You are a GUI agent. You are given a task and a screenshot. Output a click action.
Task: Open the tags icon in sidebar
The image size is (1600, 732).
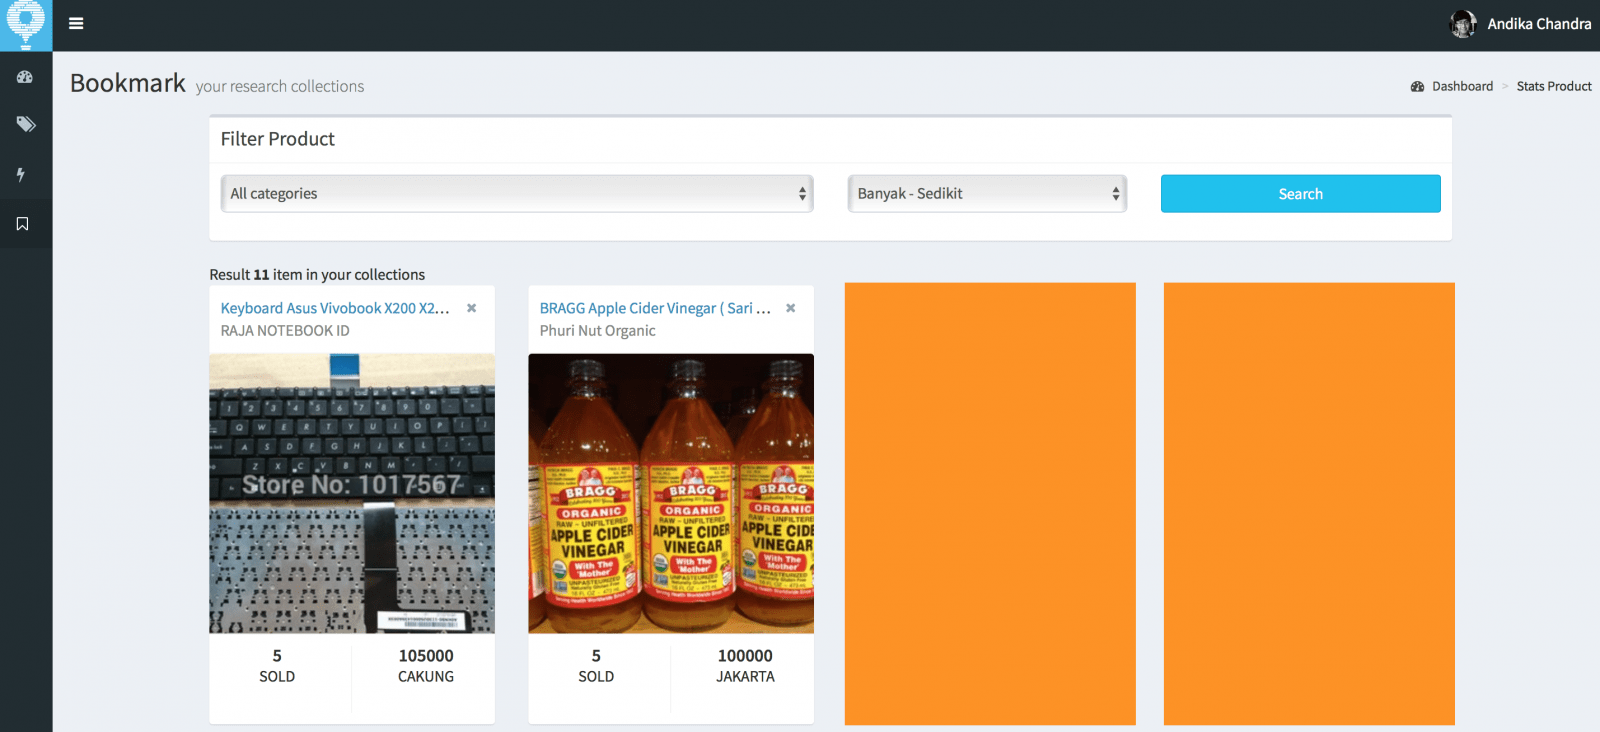[x=26, y=124]
